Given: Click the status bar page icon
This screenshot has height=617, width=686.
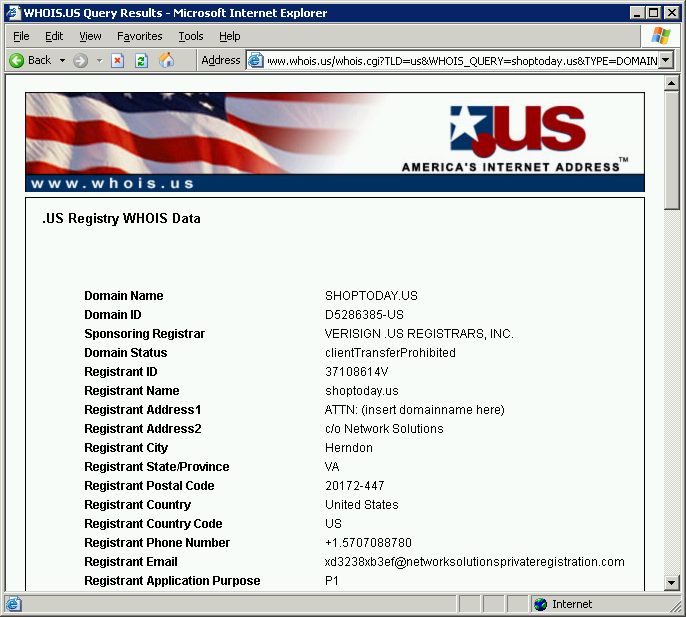Looking at the screenshot, I should 13,604.
